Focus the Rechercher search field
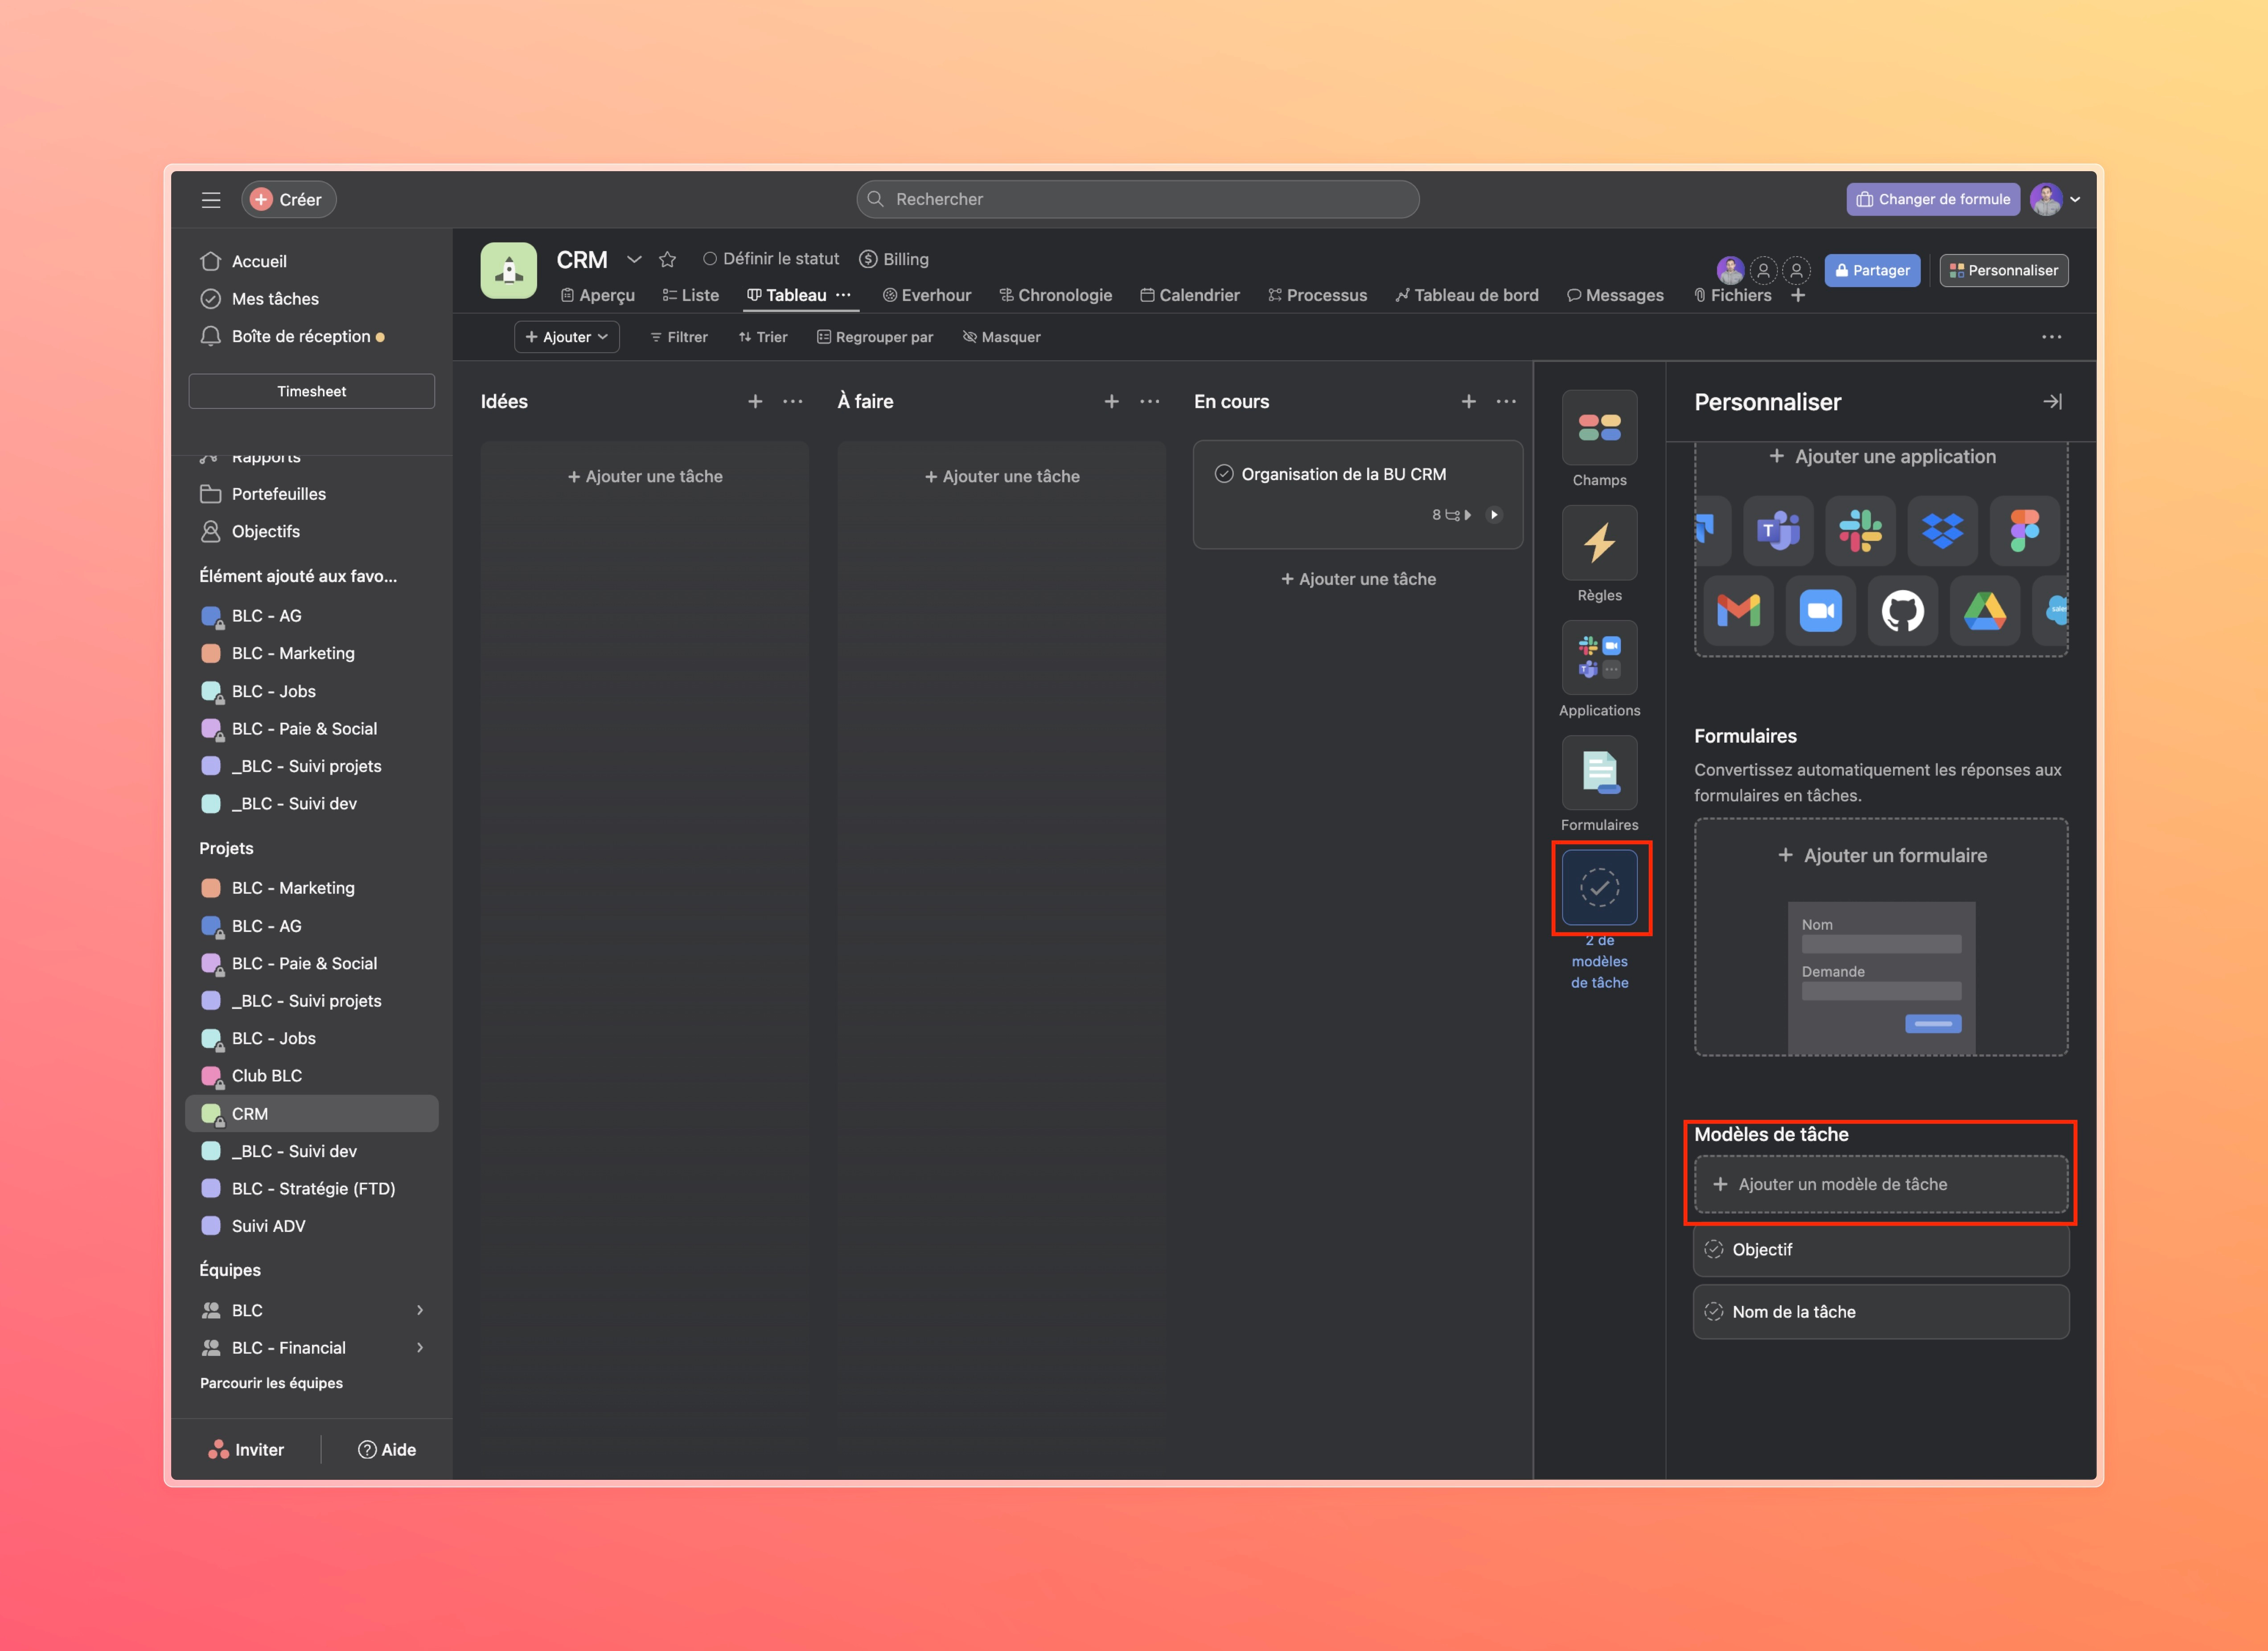This screenshot has width=2268, height=1651. 1138,200
